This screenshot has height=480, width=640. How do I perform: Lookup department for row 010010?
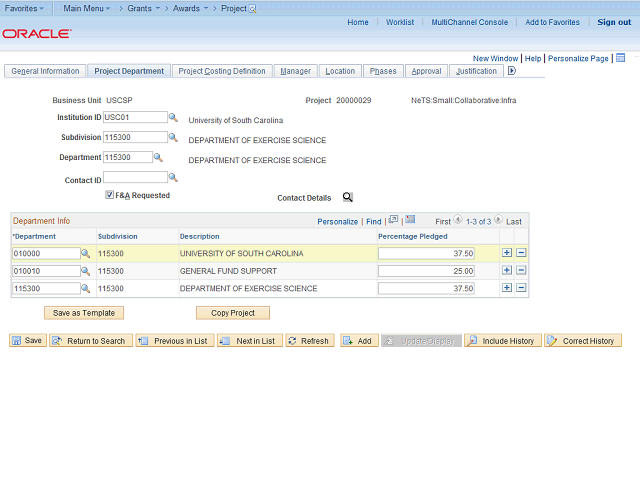click(85, 271)
